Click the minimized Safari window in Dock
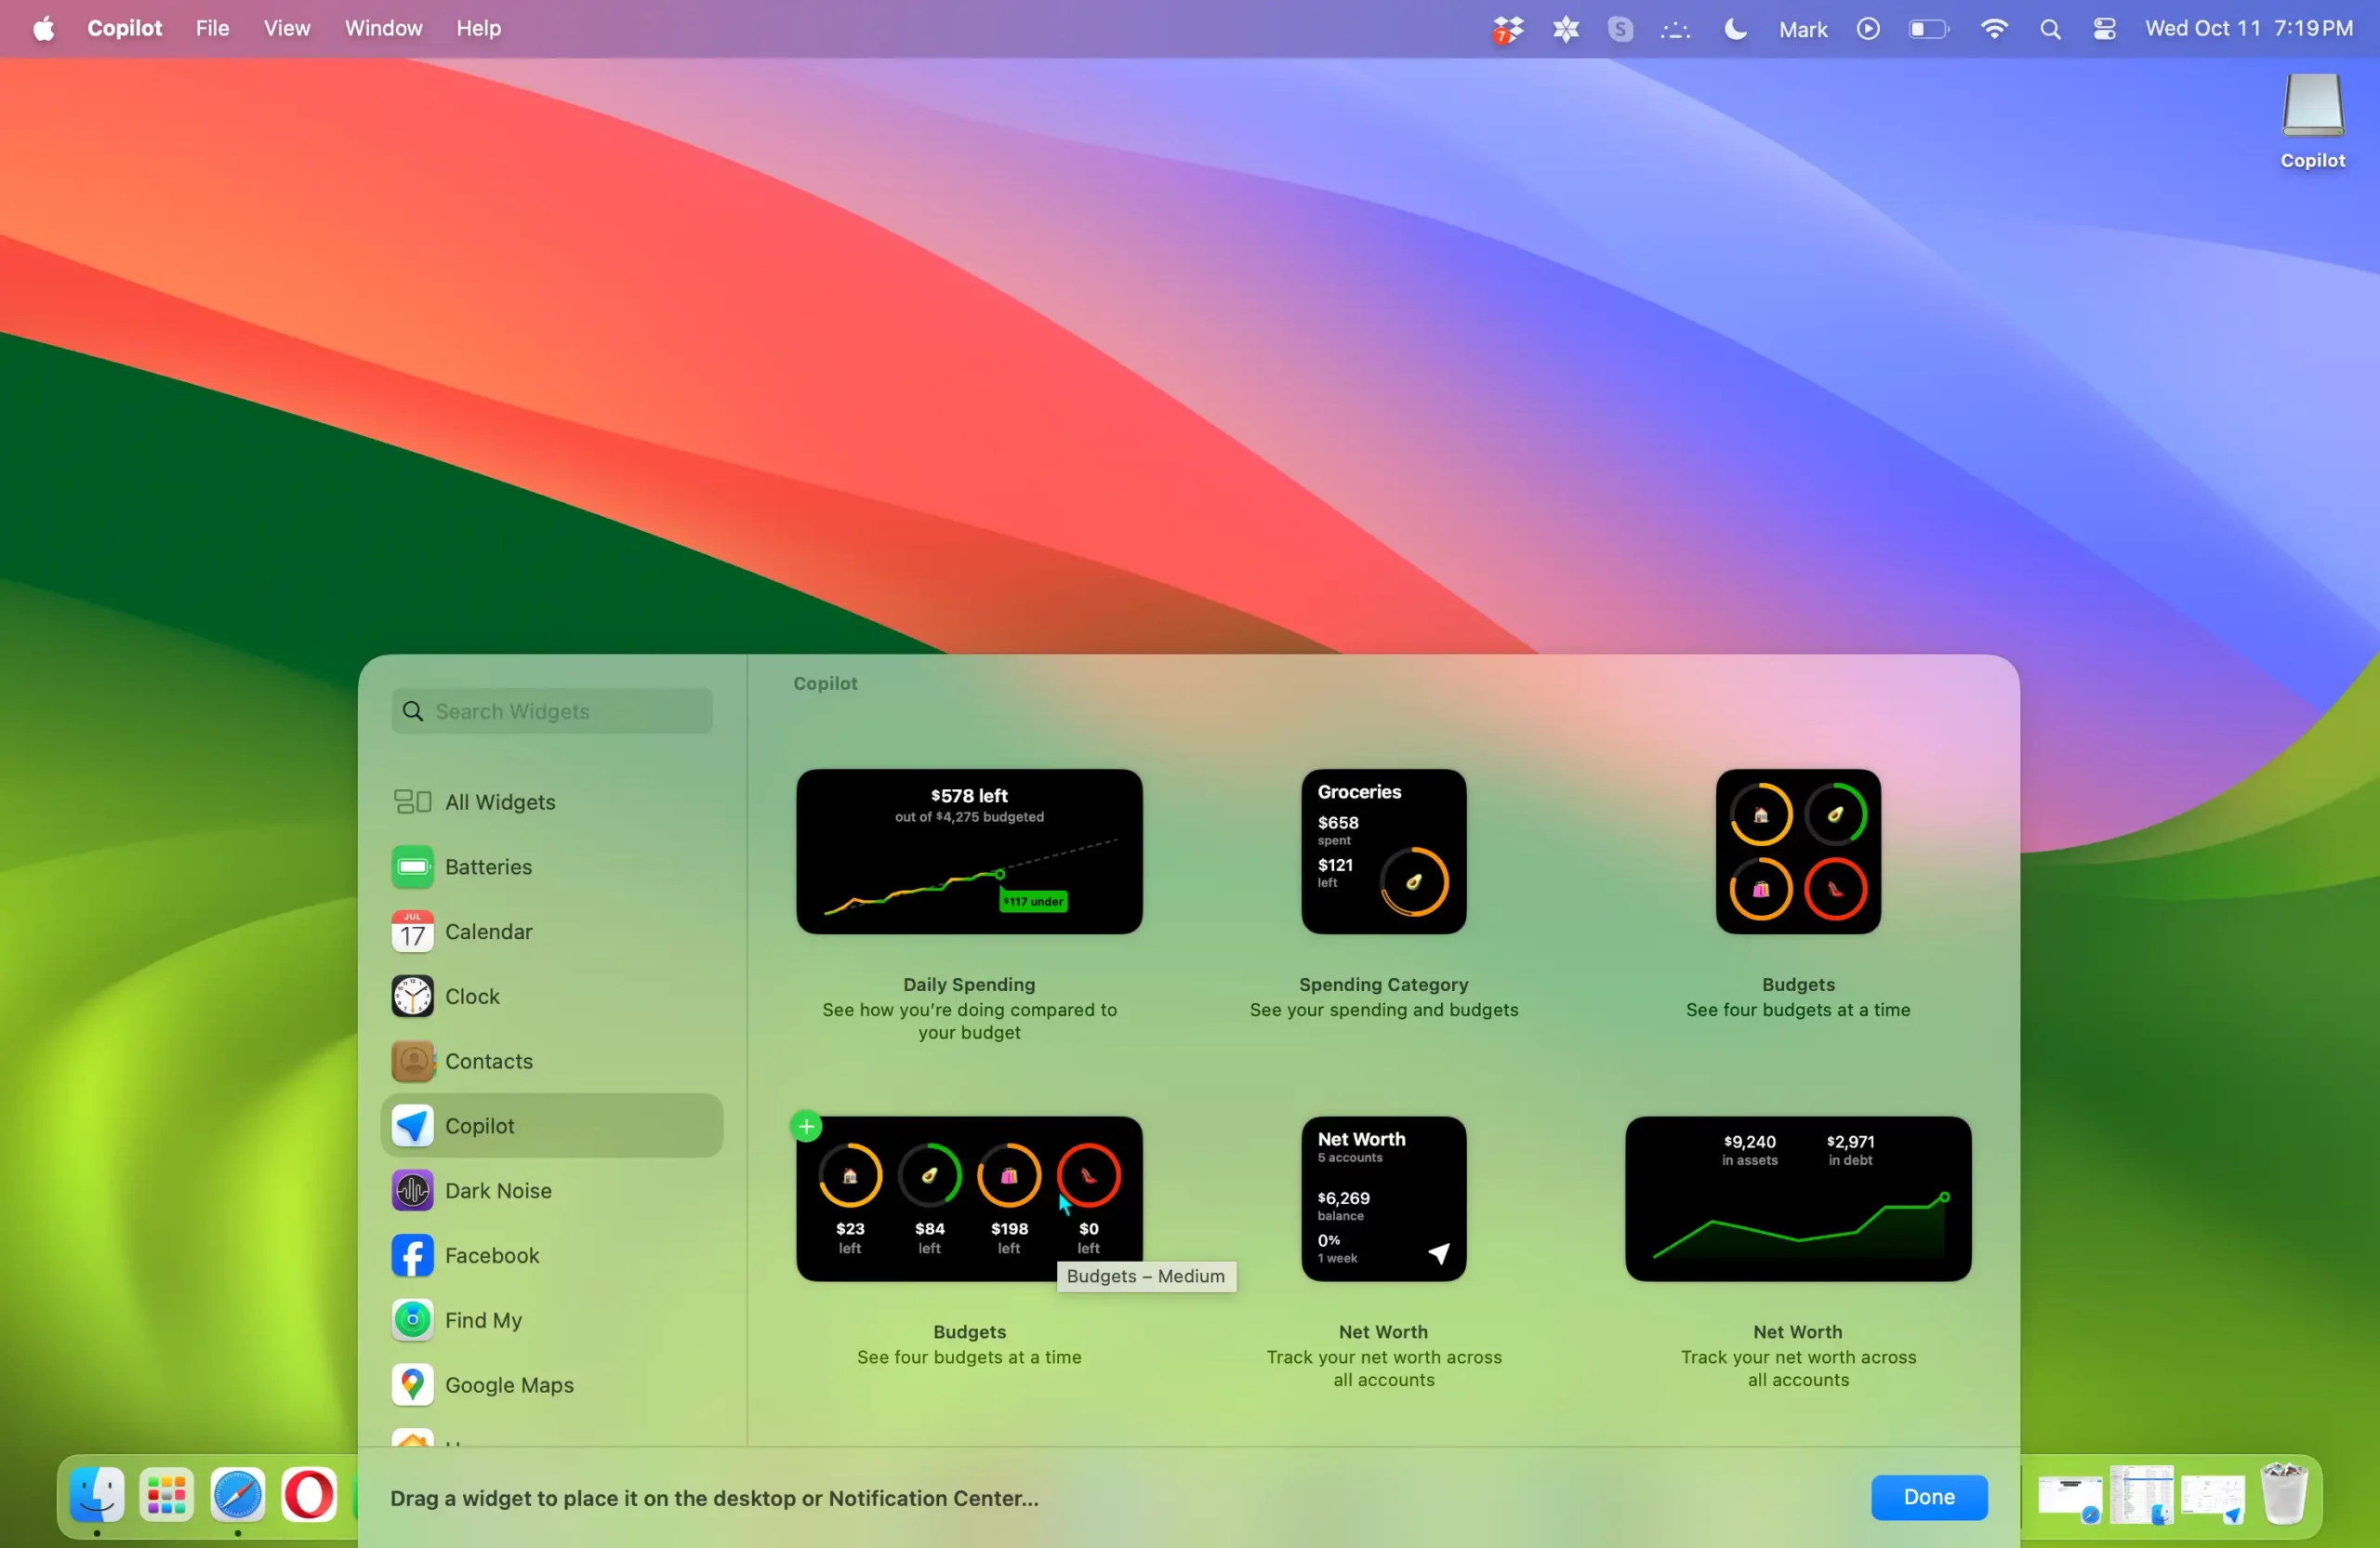Screen dimensions: 2380x1548 [x=2070, y=1499]
